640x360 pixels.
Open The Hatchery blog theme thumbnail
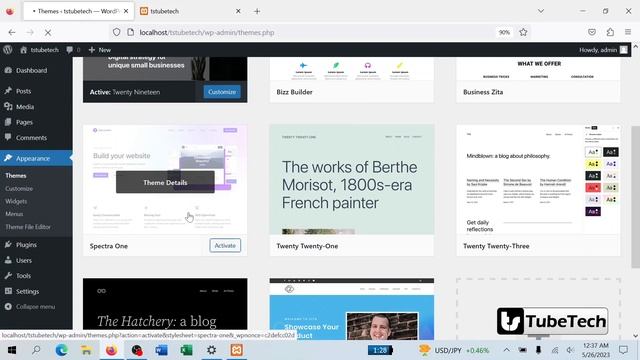click(165, 304)
